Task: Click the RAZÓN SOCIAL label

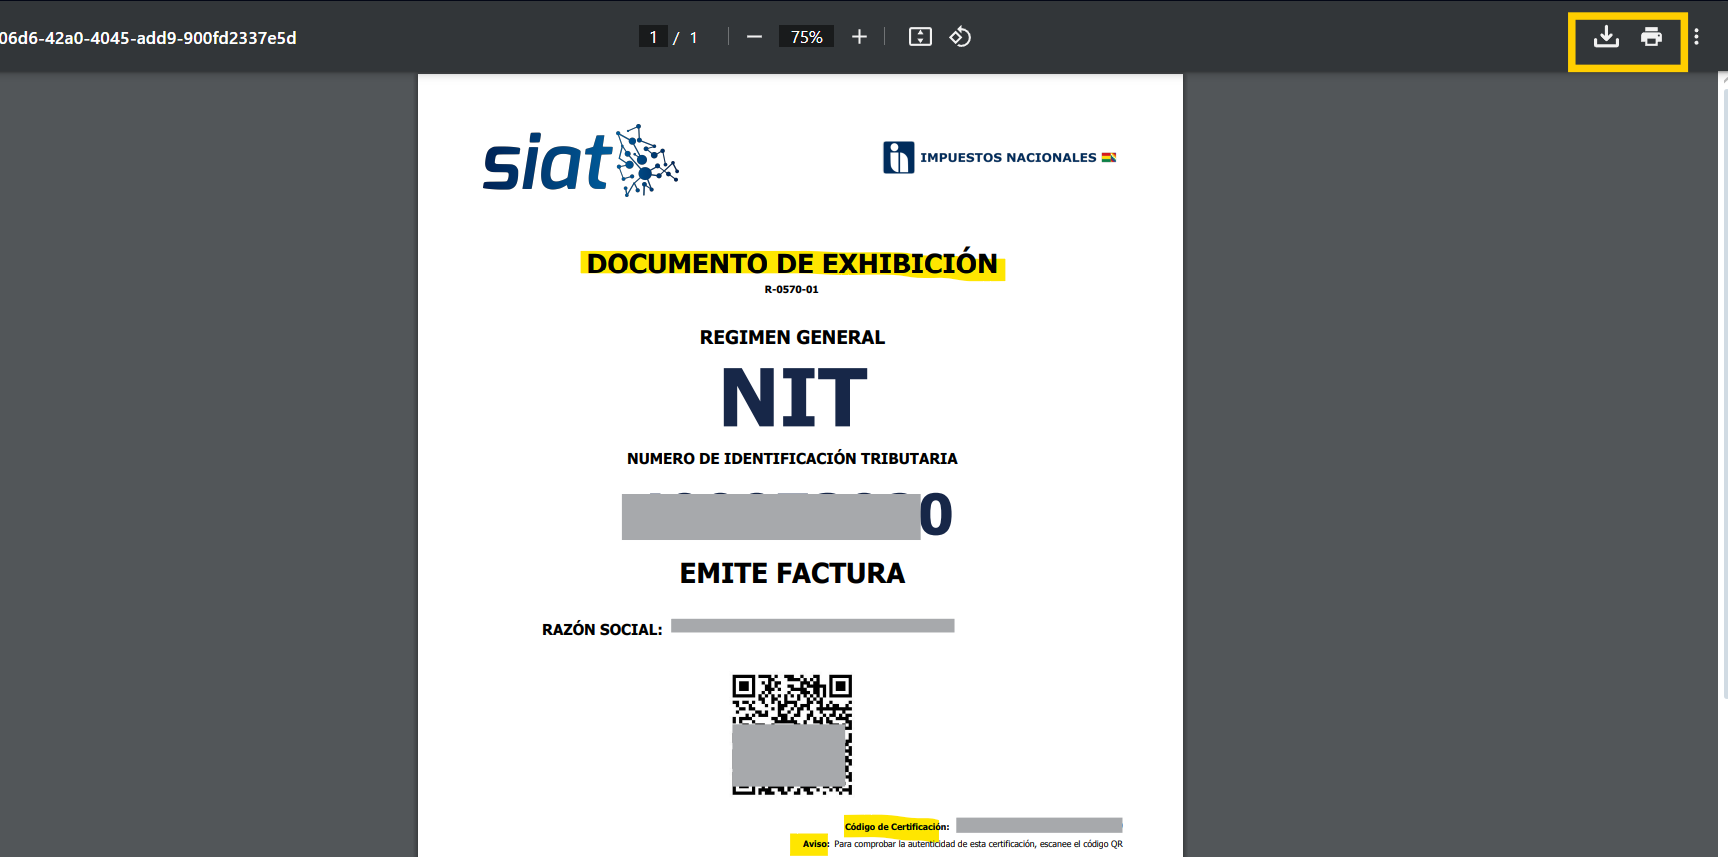Action: [x=602, y=630]
